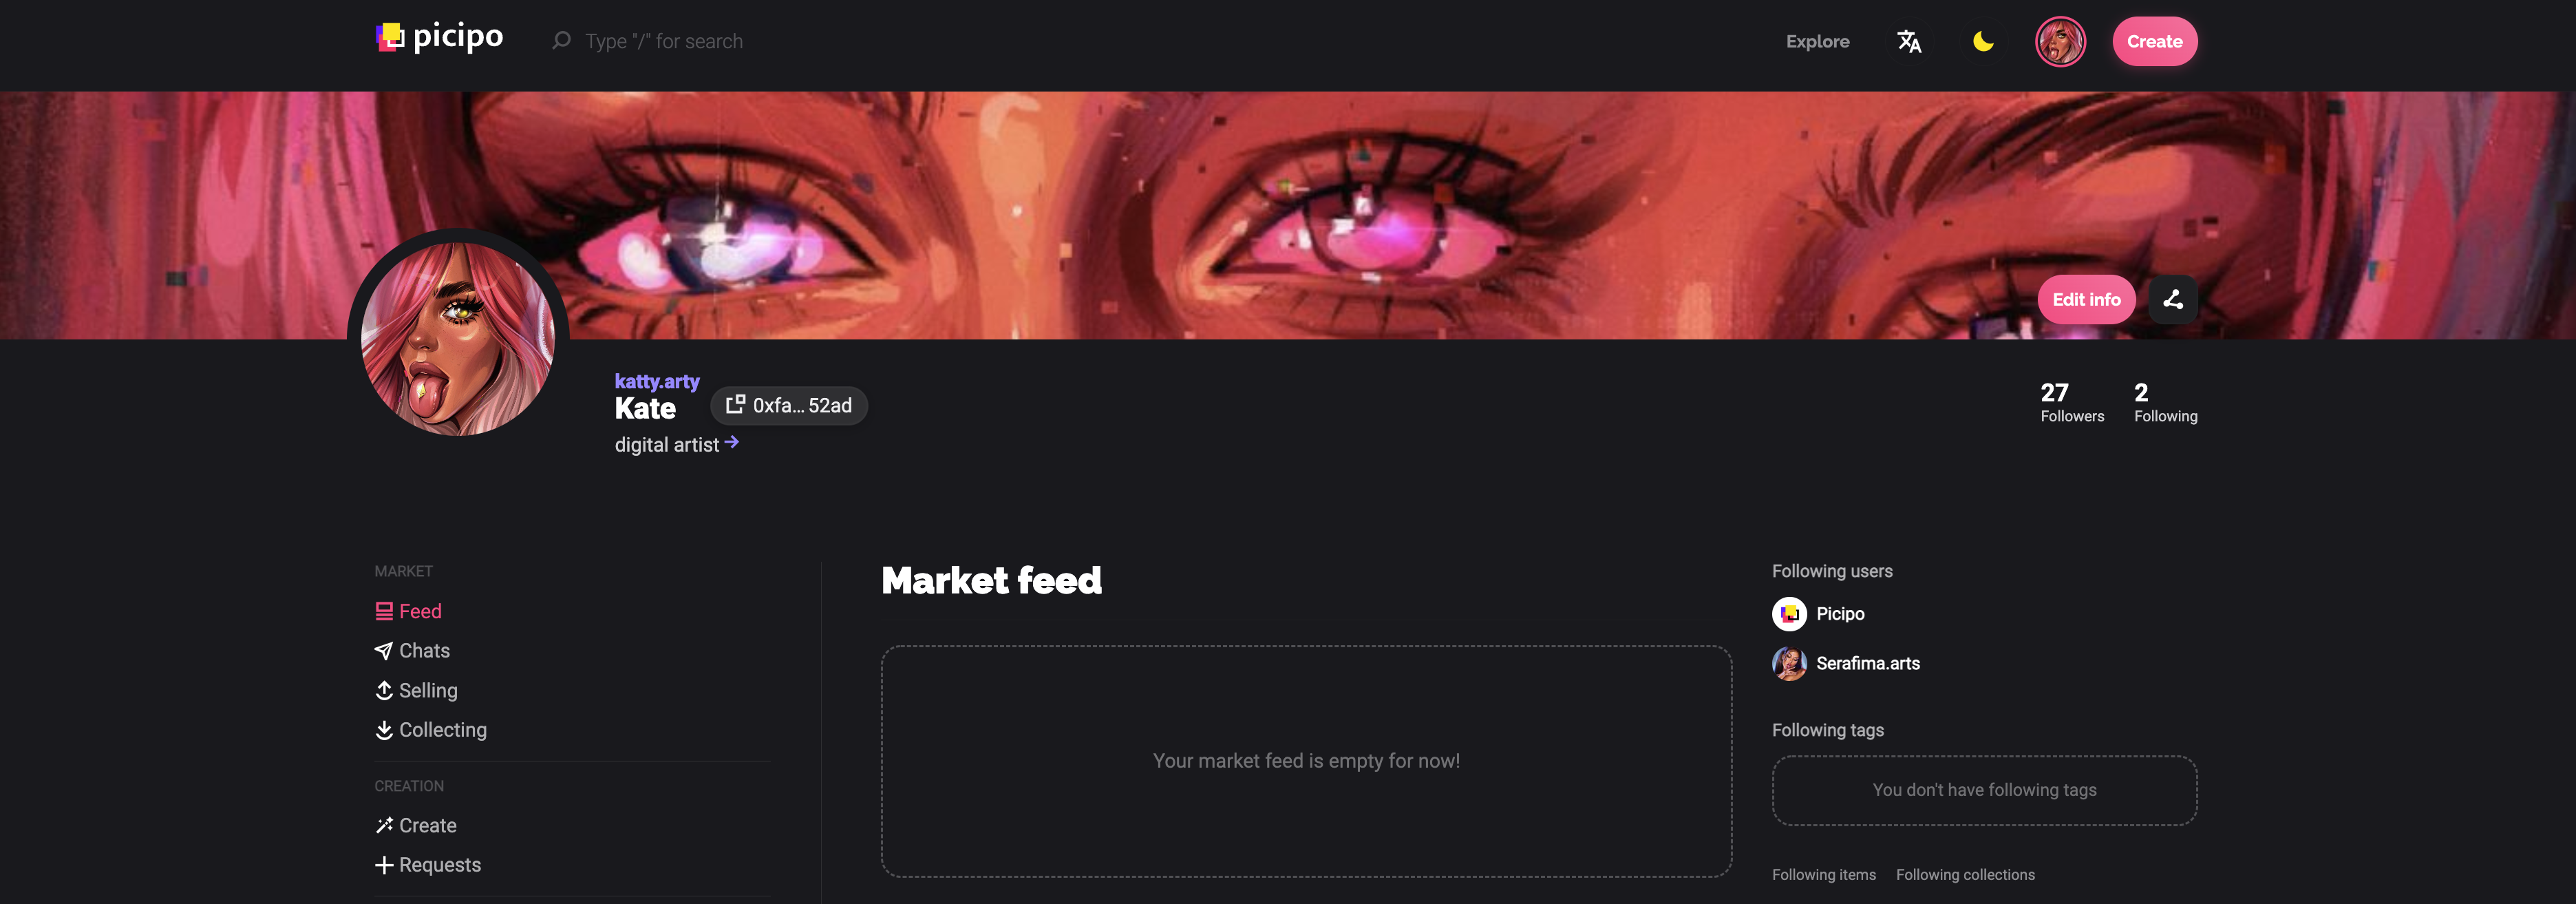
Task: Focus the search input field
Action: point(663,41)
